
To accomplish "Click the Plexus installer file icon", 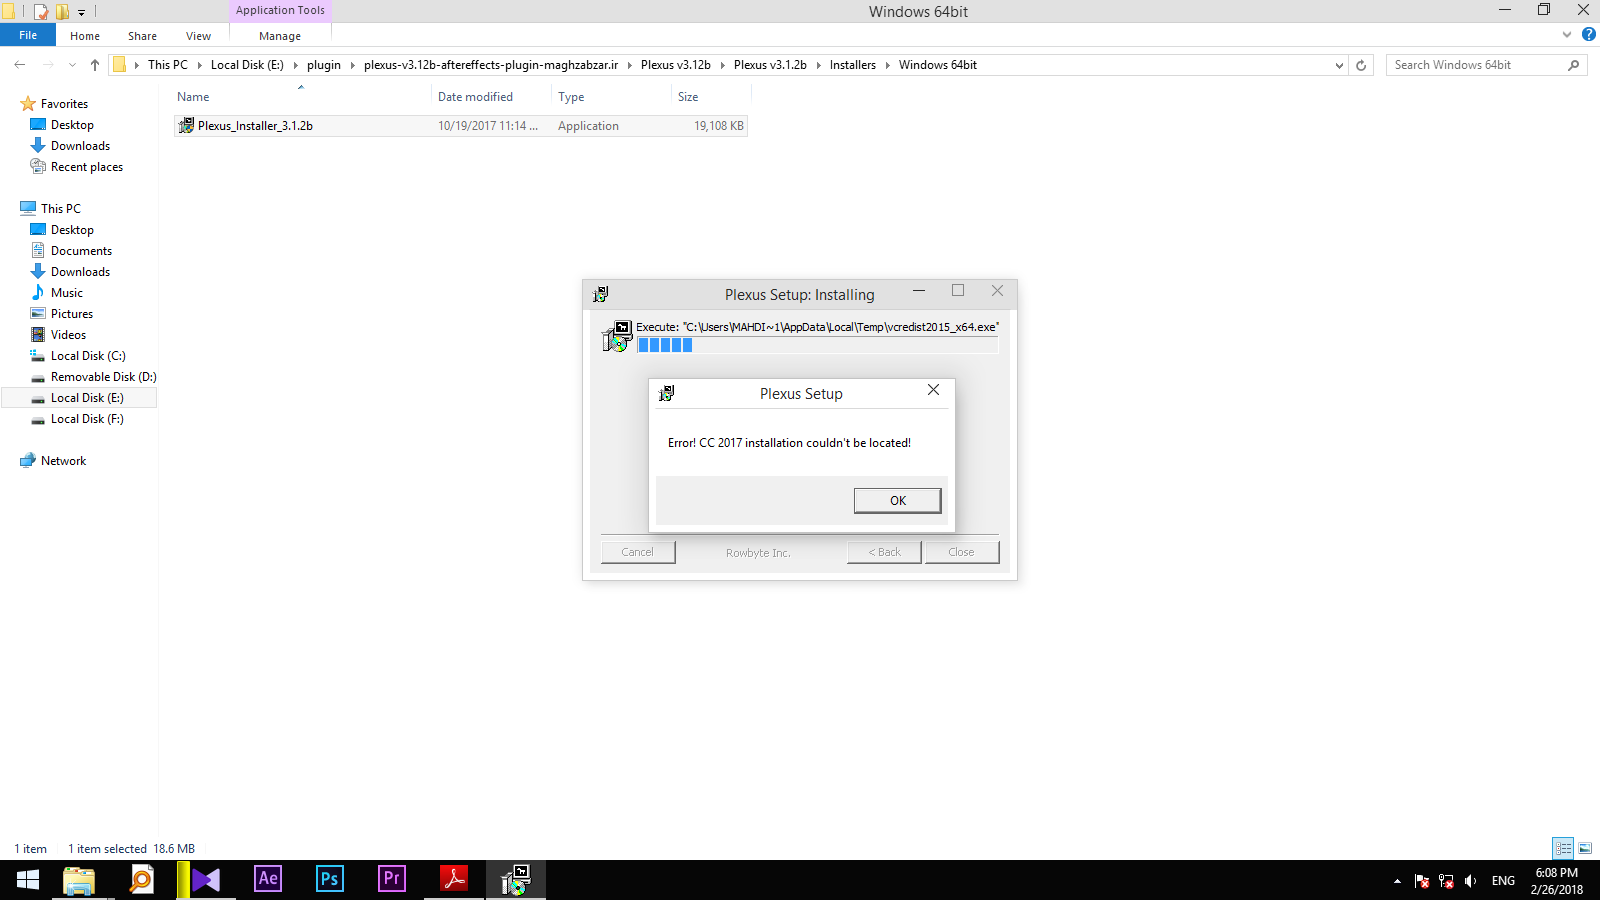I will click(x=186, y=126).
